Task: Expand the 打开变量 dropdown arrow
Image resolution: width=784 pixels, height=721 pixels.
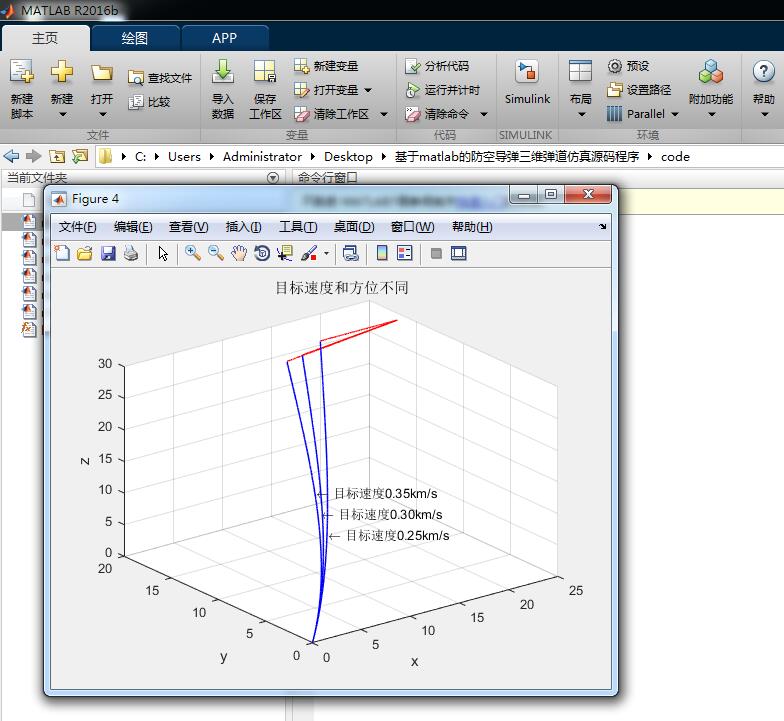Action: tap(368, 90)
